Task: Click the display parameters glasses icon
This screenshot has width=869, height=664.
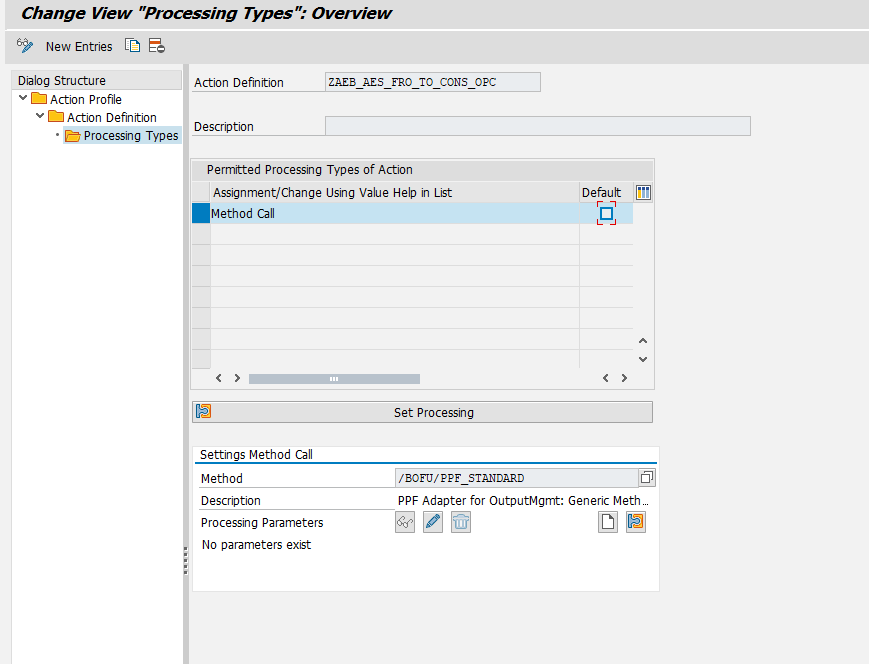Action: 405,522
